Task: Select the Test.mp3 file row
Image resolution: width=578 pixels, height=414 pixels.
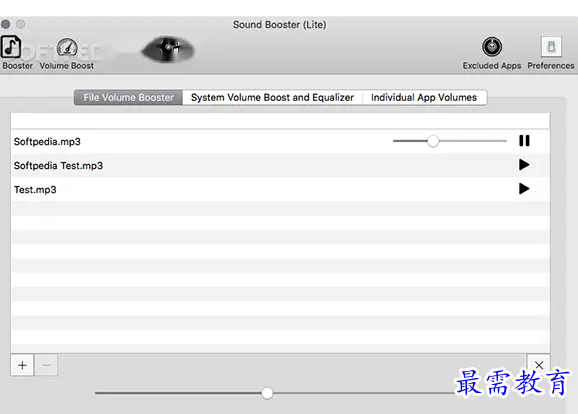Action: click(280, 189)
